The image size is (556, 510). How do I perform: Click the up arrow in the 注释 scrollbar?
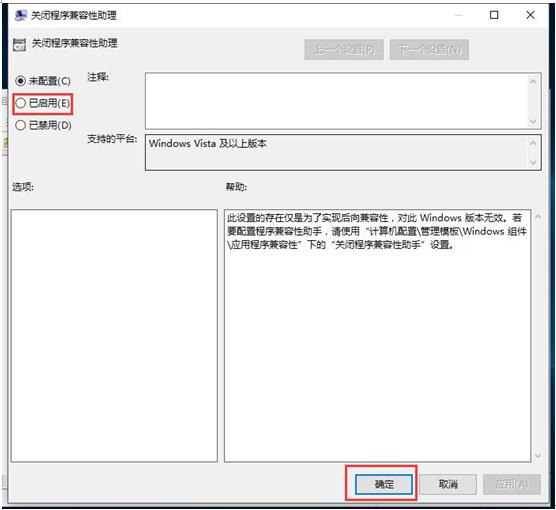533,82
